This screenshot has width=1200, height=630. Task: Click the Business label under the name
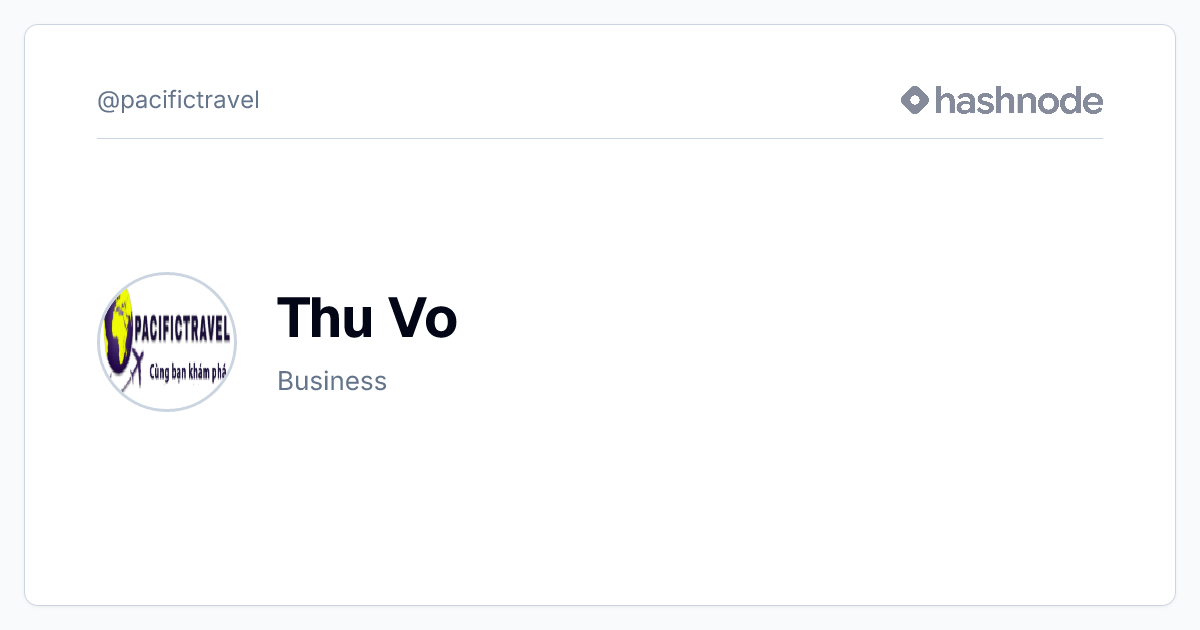332,381
